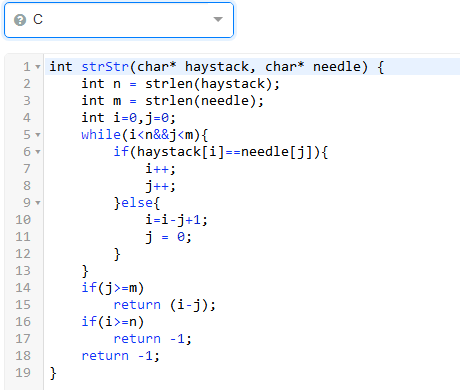The width and height of the screenshot is (460, 390).
Task: Click on 'j++;' statement
Action: [160, 186]
